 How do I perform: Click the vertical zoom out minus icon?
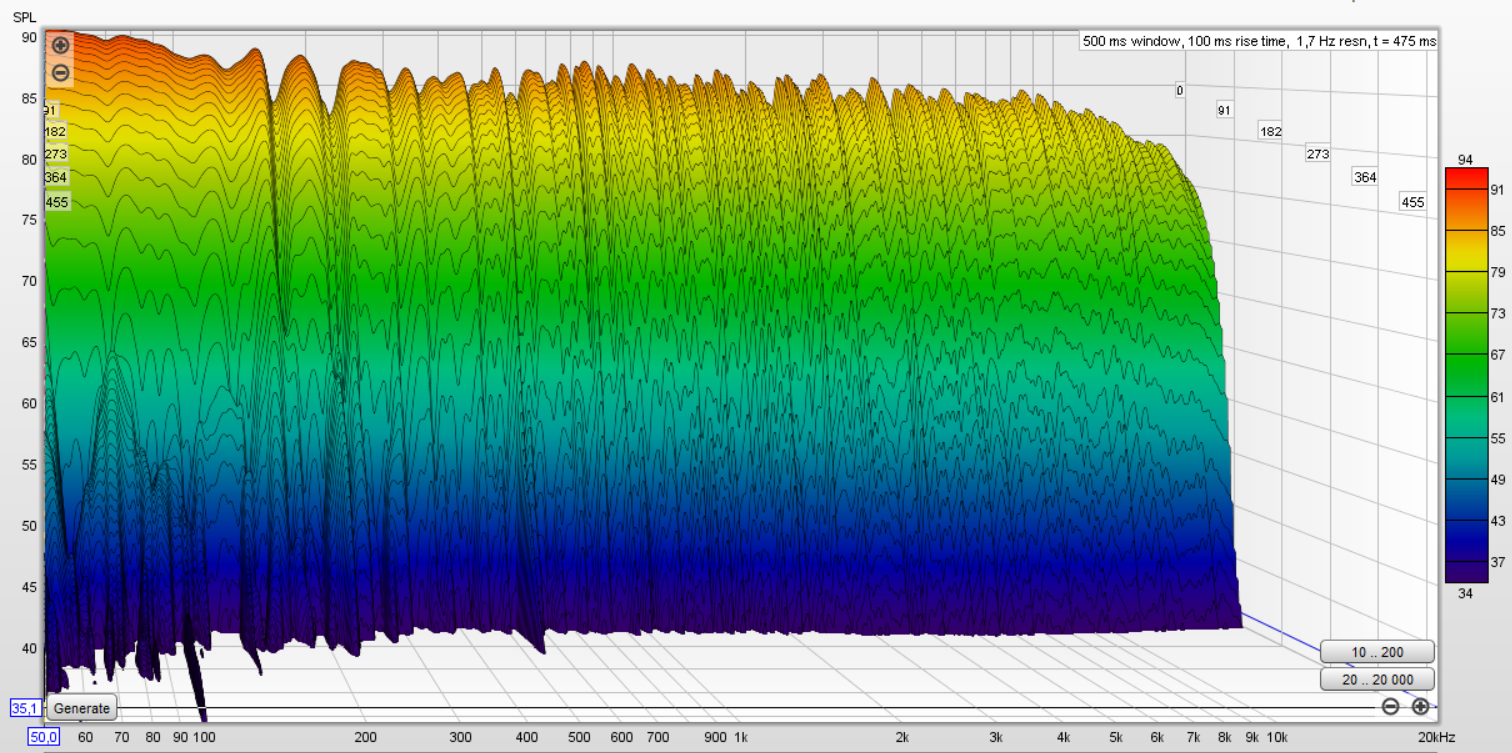[x=60, y=73]
